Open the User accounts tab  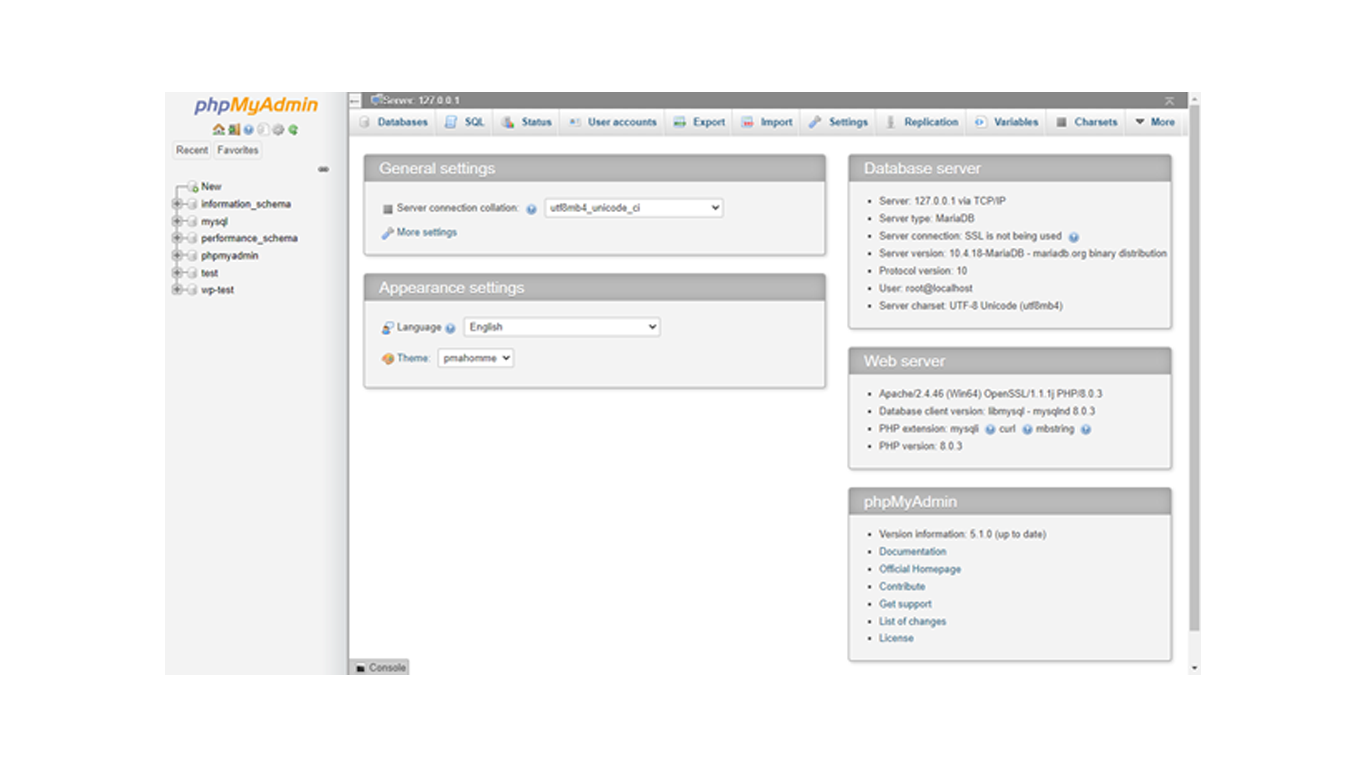(613, 122)
